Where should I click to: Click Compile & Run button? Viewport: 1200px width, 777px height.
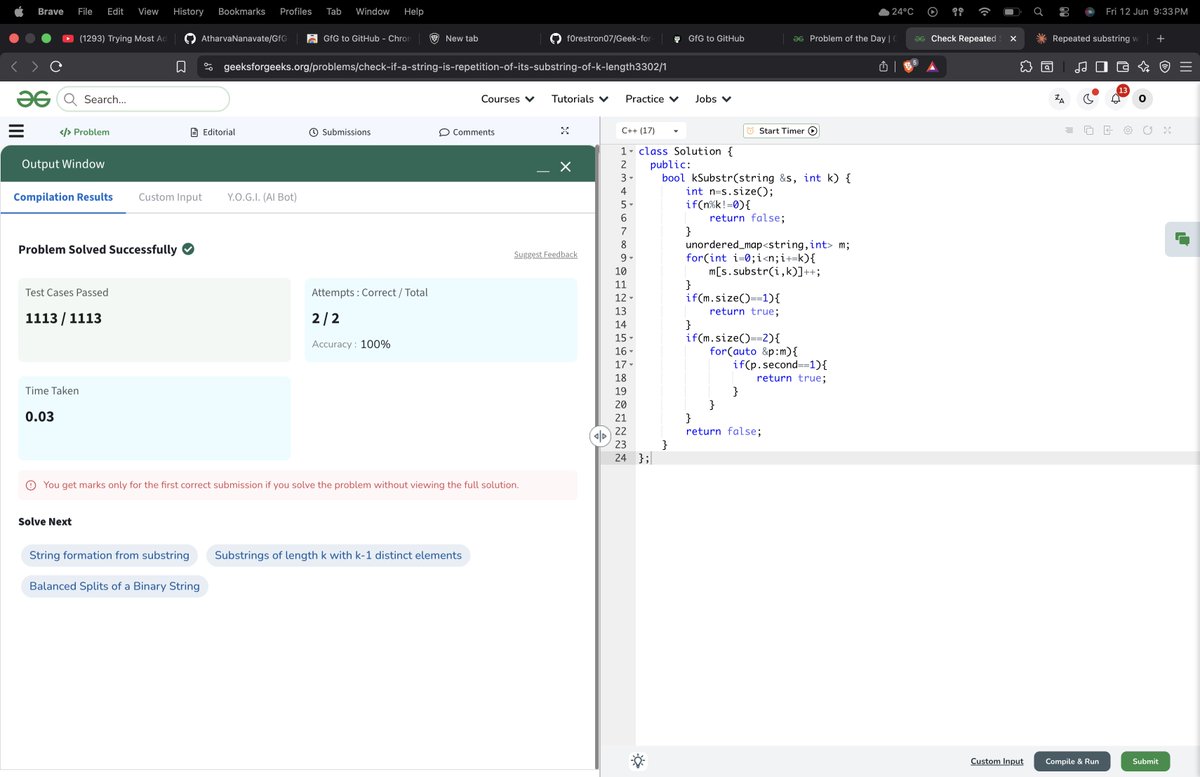[1072, 761]
